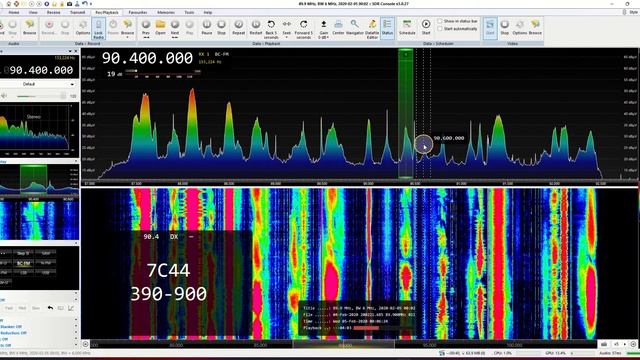Open the Help ribbon tab
The image size is (640, 360).
click(x=208, y=13)
